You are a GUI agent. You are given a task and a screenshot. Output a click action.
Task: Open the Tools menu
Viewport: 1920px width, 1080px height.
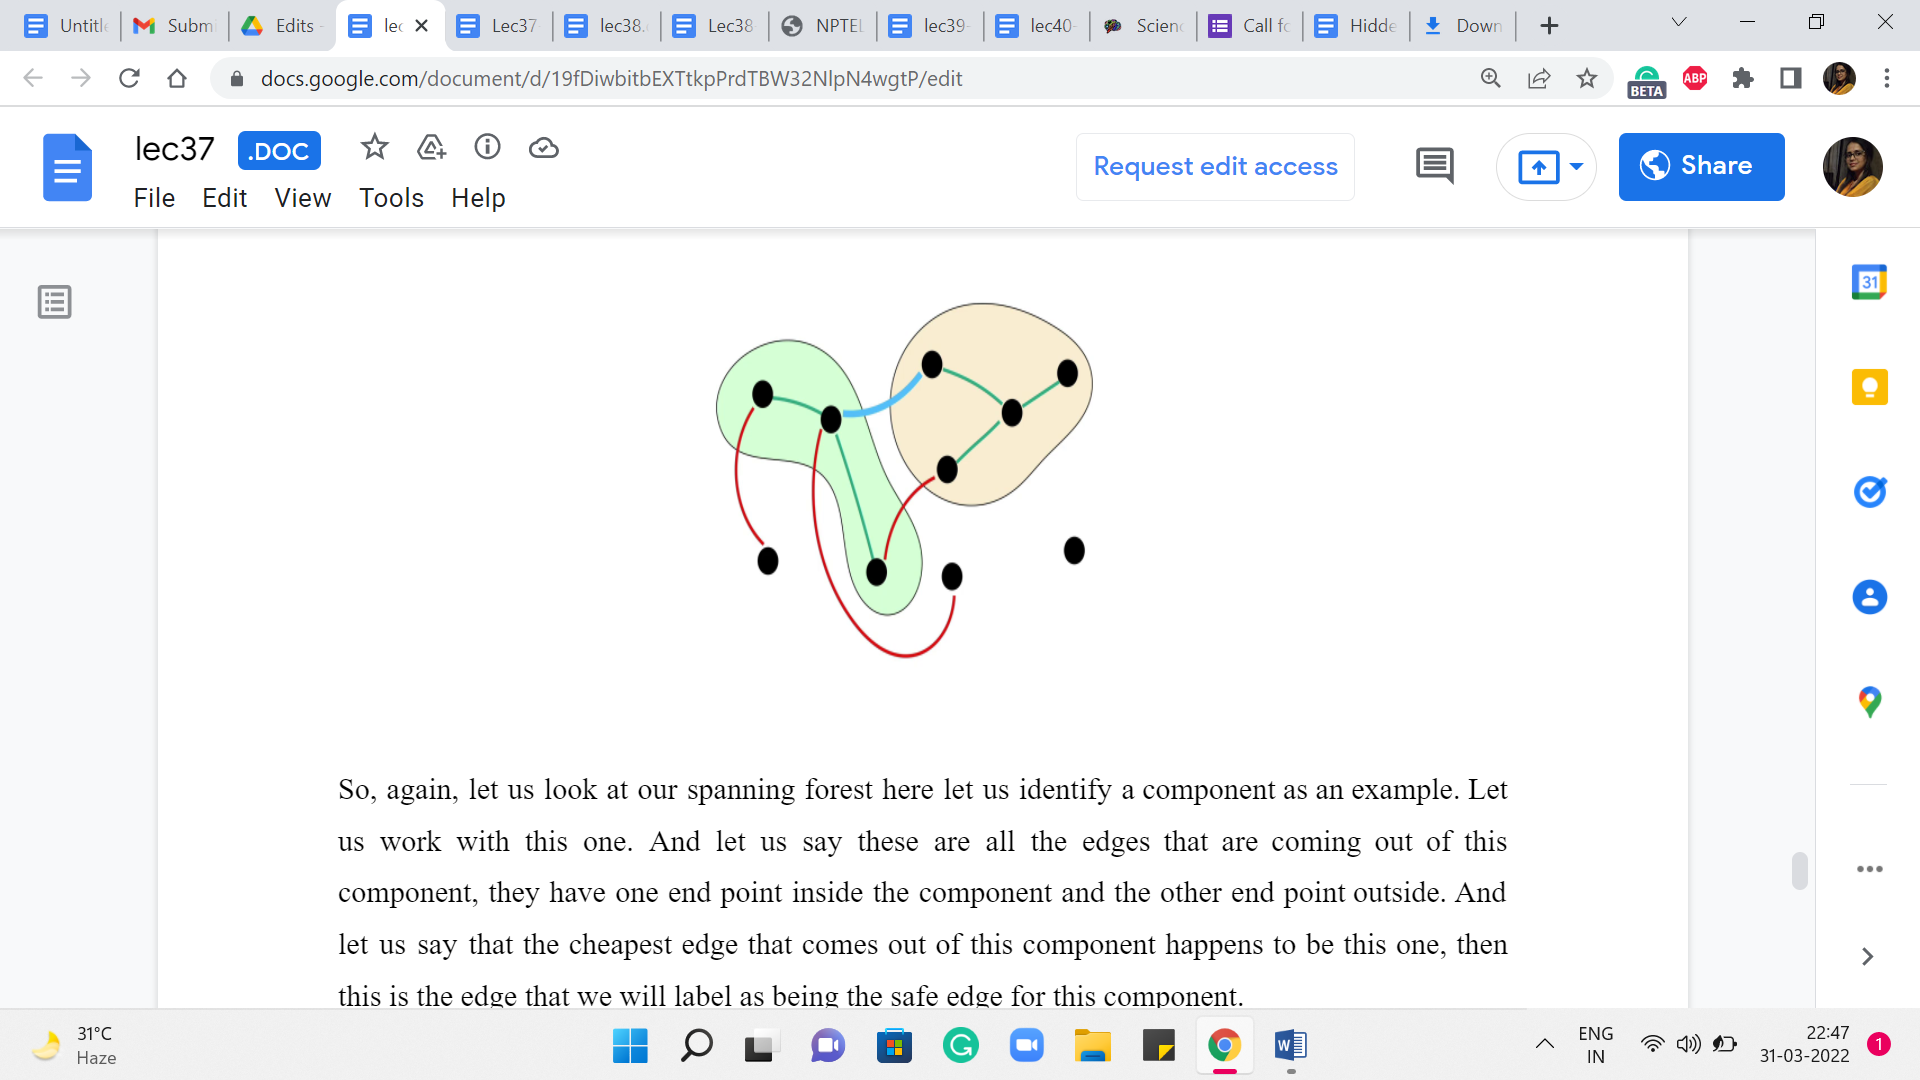click(x=391, y=198)
